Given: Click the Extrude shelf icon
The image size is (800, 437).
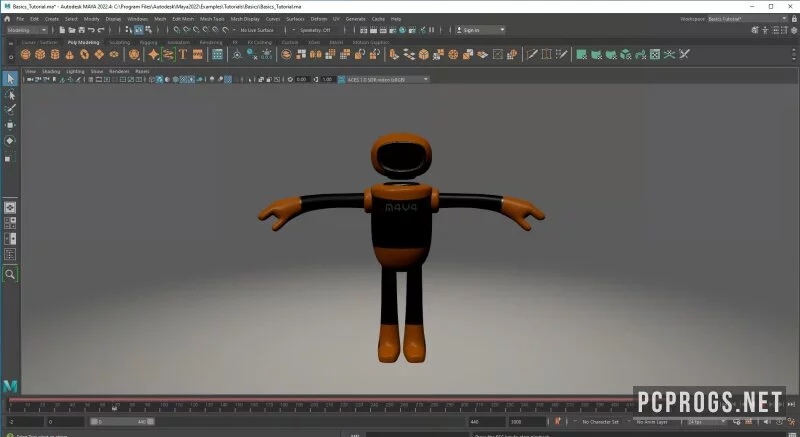Looking at the screenshot, I should coord(394,54).
